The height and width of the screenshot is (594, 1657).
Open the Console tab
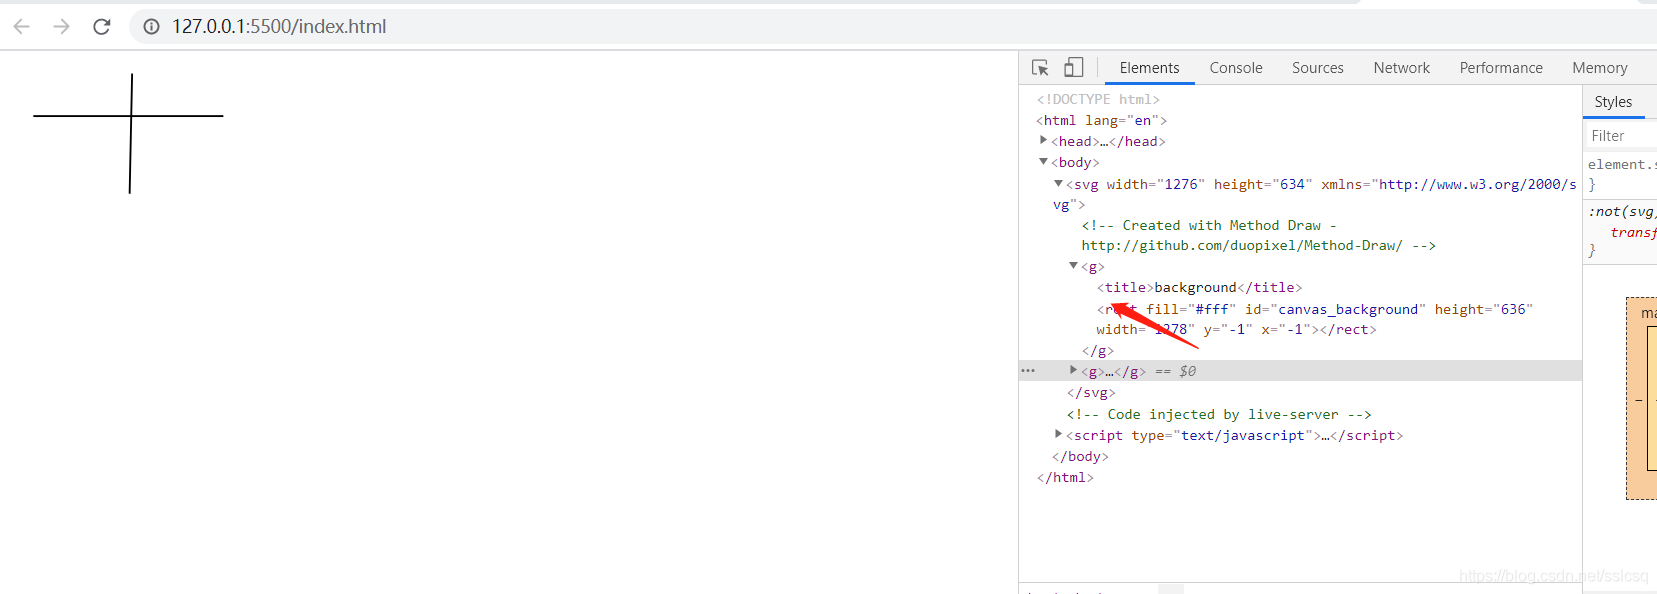(x=1236, y=68)
